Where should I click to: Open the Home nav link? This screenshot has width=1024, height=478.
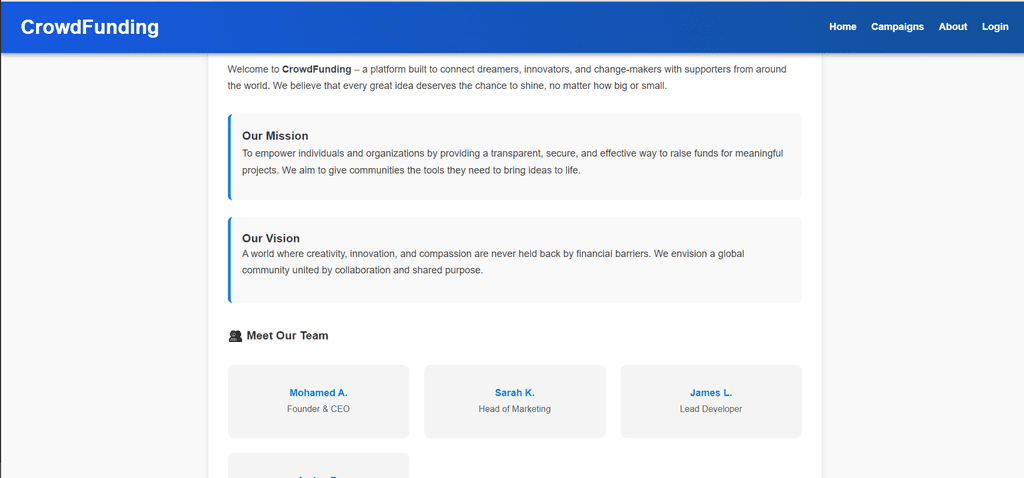[842, 27]
